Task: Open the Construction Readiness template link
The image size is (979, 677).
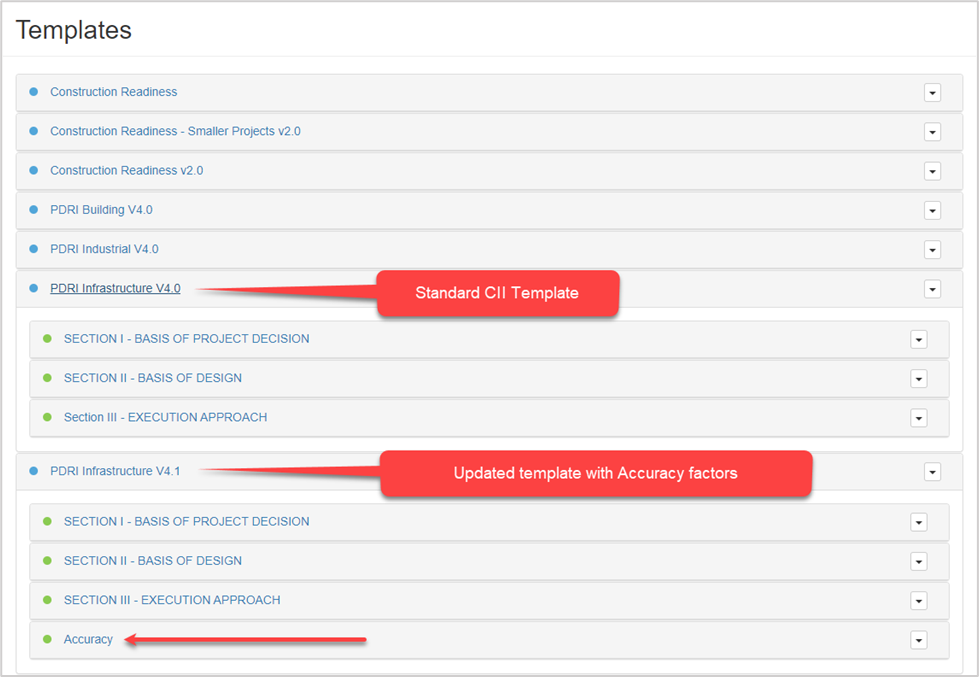Action: click(114, 92)
